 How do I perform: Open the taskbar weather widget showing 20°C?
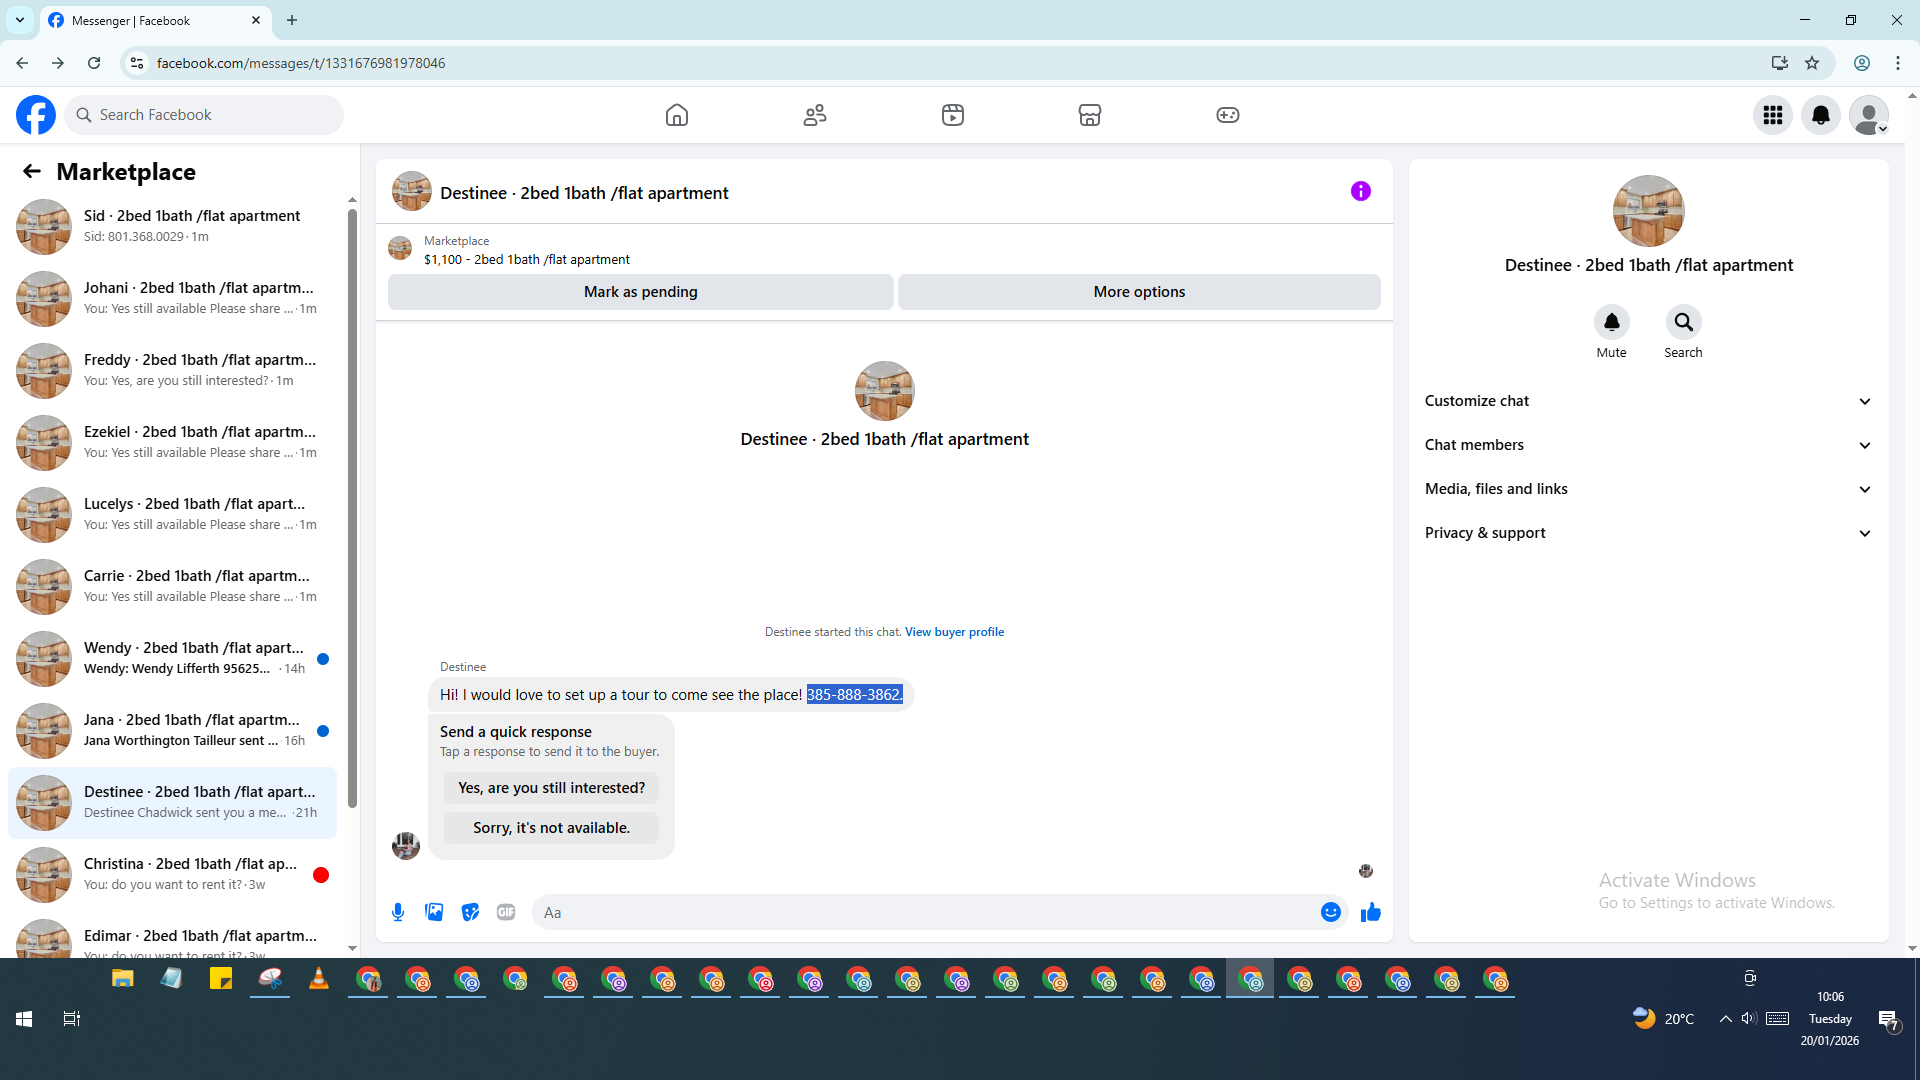(1663, 1019)
